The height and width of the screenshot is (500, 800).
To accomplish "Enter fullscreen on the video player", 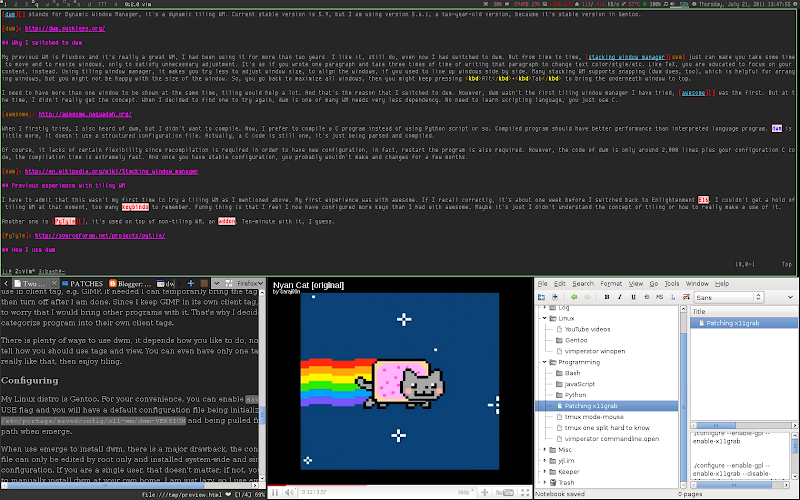I will point(525,492).
